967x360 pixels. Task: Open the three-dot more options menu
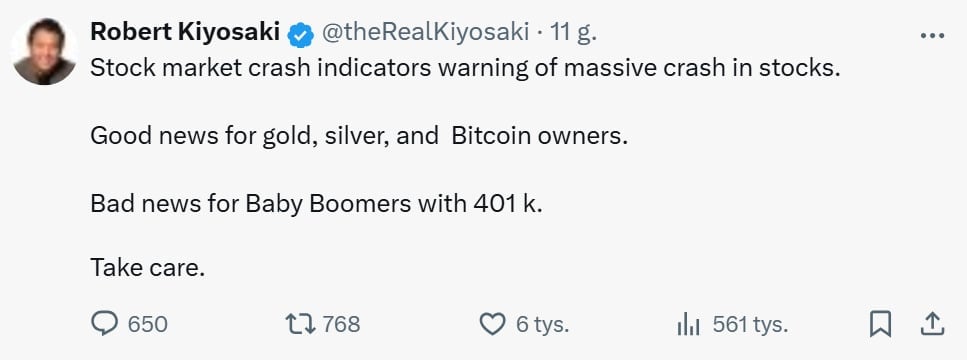[932, 36]
